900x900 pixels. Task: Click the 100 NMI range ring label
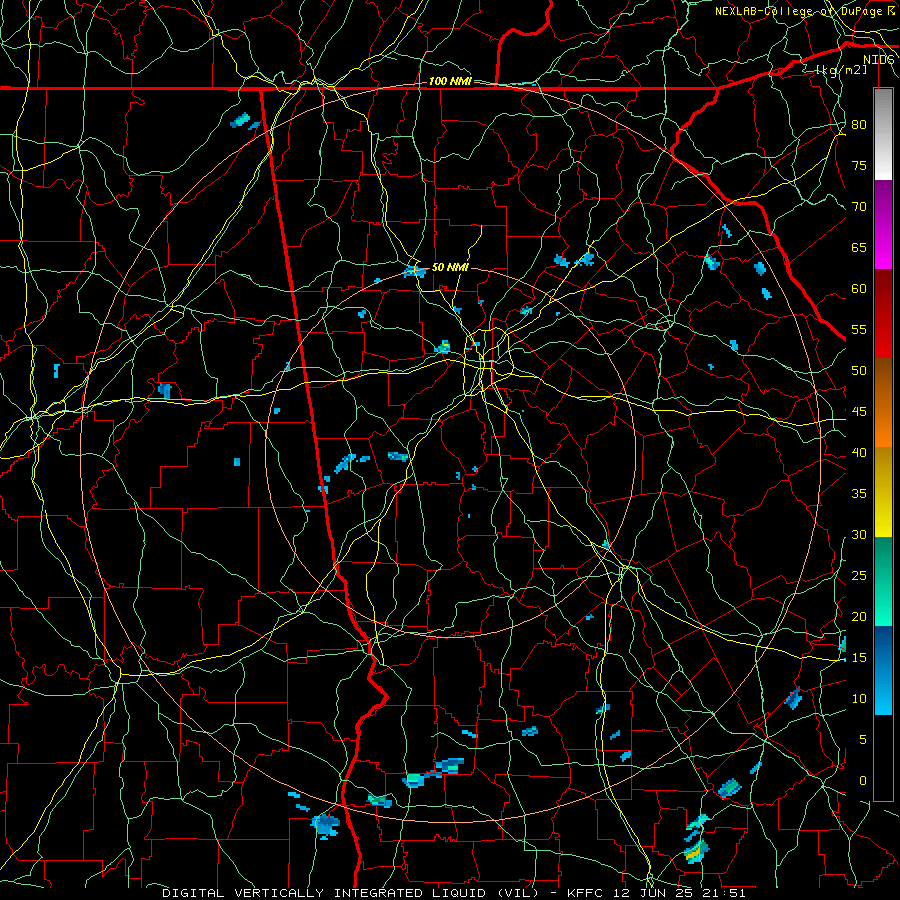pos(451,82)
